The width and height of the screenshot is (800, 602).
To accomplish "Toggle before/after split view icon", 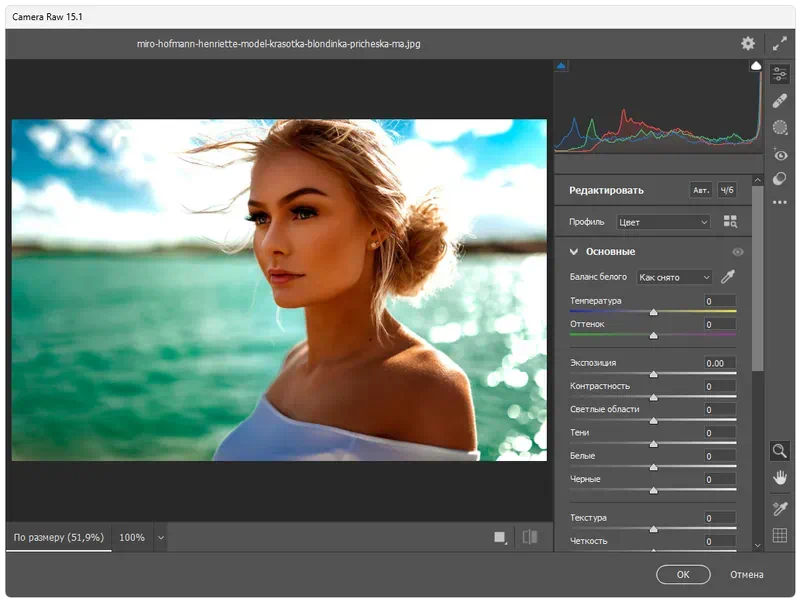I will 530,537.
